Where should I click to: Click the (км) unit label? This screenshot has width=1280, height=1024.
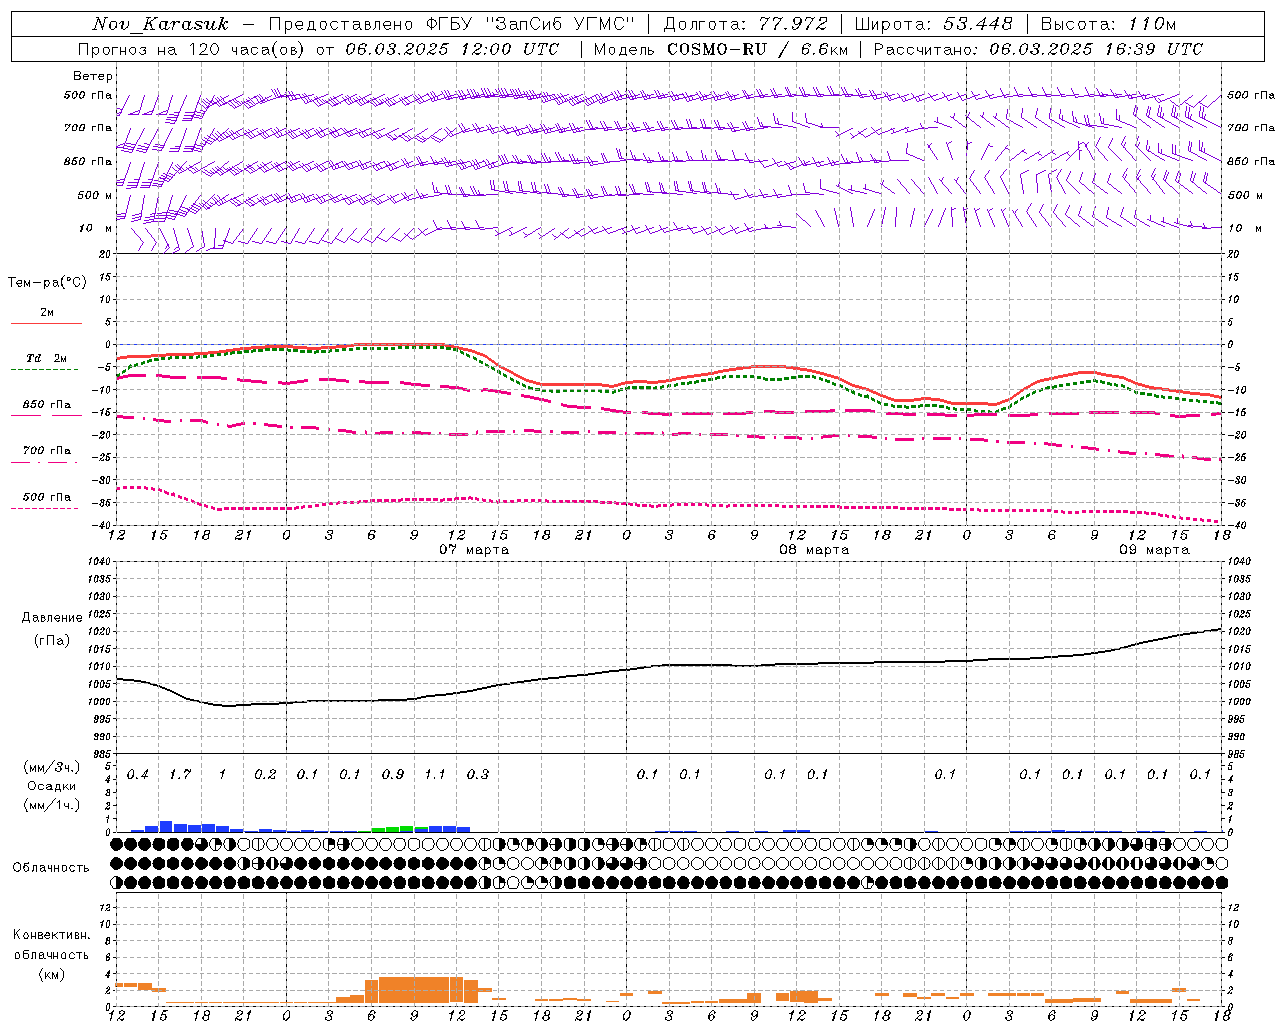52,974
